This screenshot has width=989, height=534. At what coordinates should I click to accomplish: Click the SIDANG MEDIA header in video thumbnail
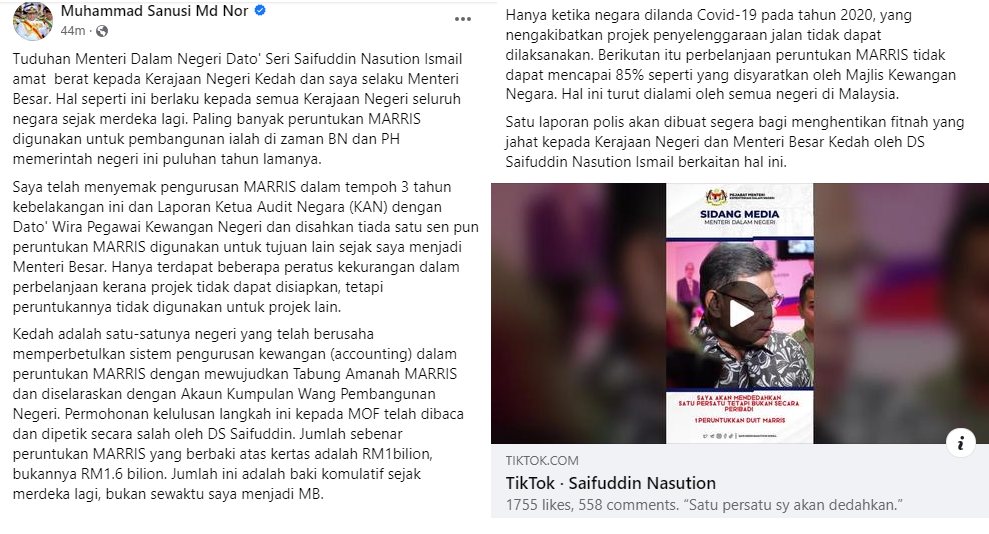(739, 215)
